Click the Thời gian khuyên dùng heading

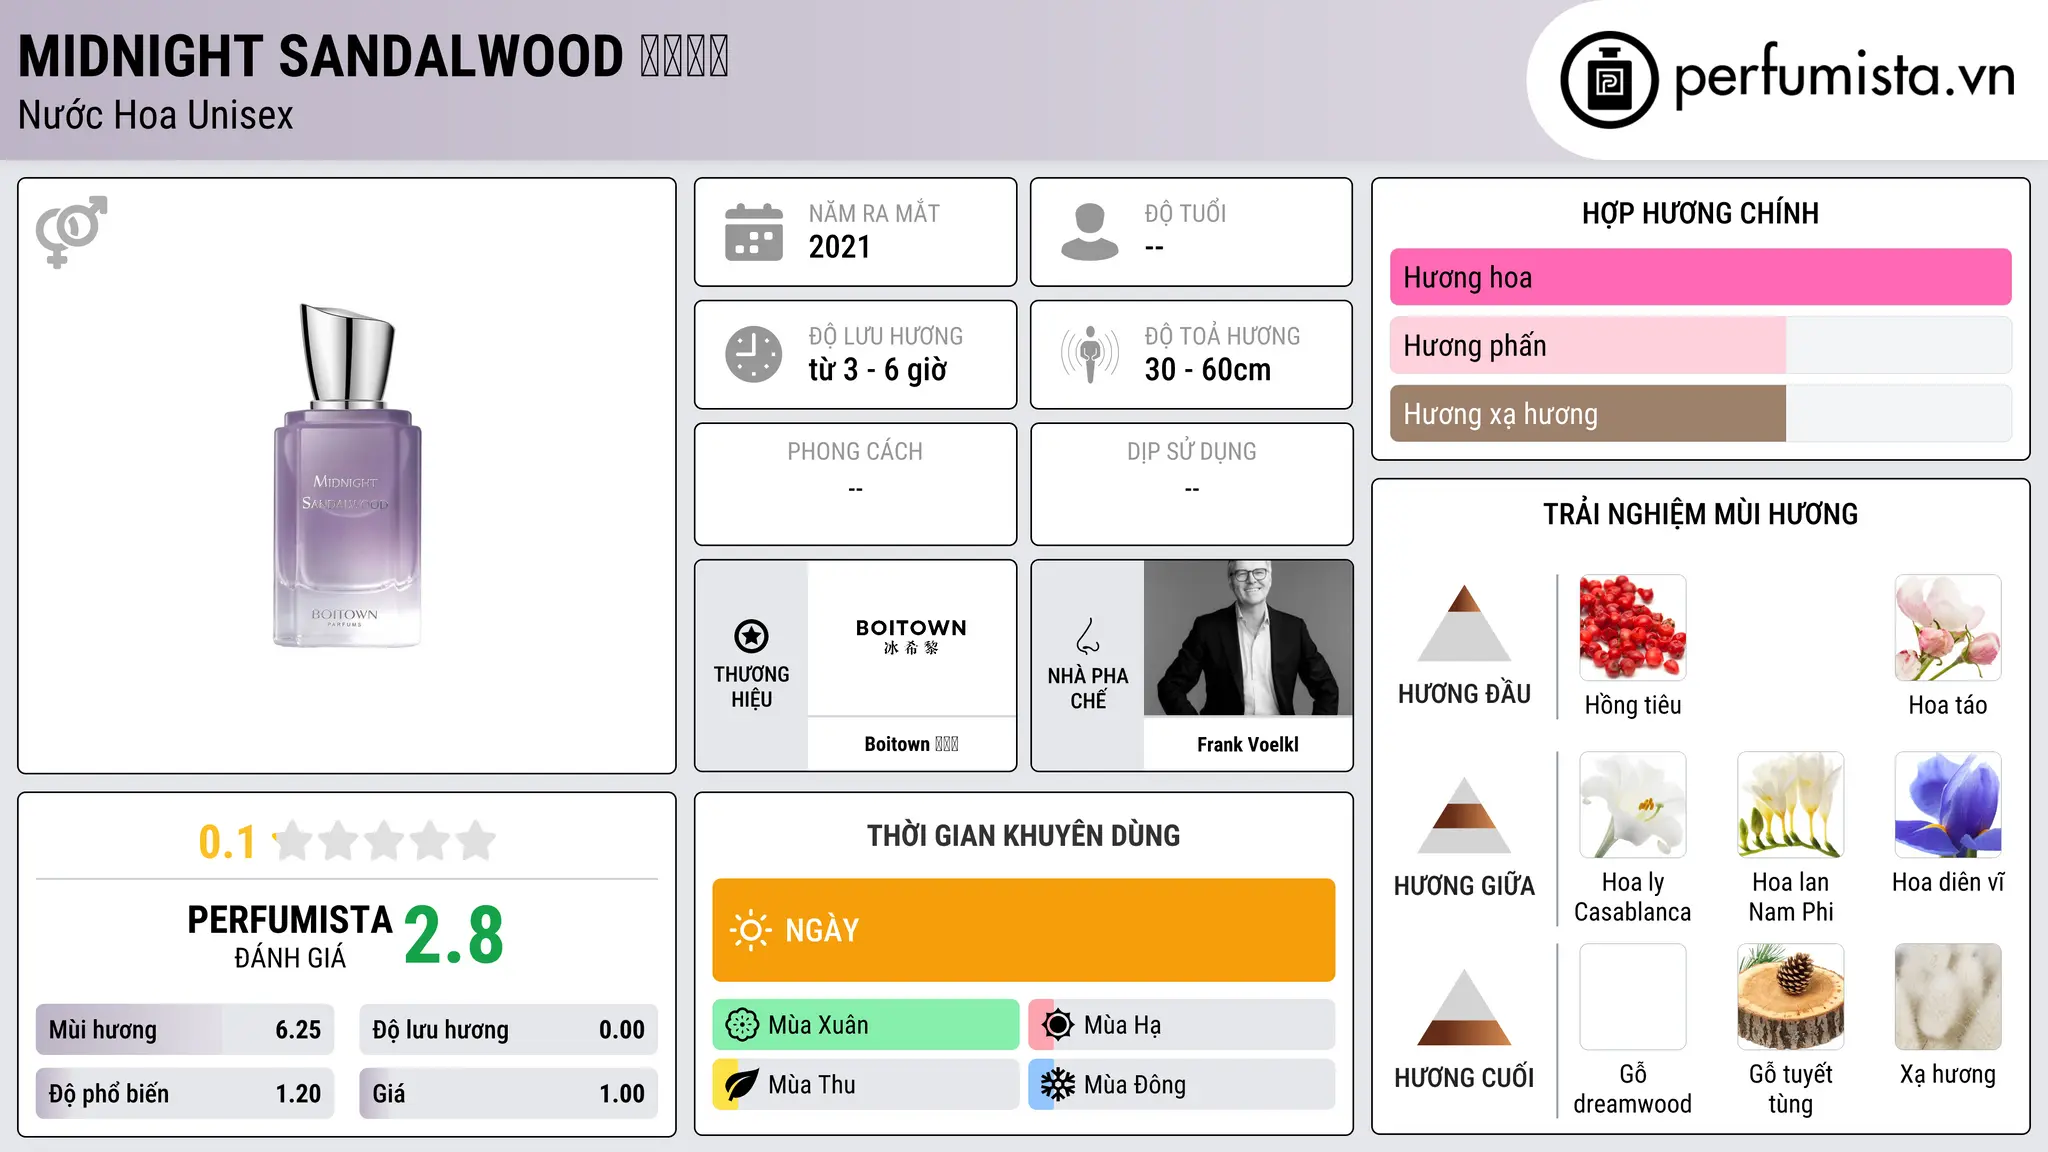click(1023, 836)
